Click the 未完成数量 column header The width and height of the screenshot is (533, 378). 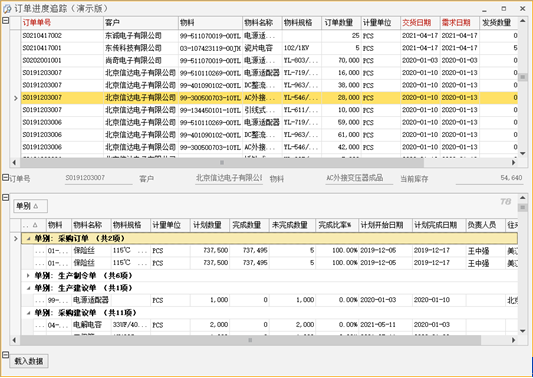click(x=292, y=225)
